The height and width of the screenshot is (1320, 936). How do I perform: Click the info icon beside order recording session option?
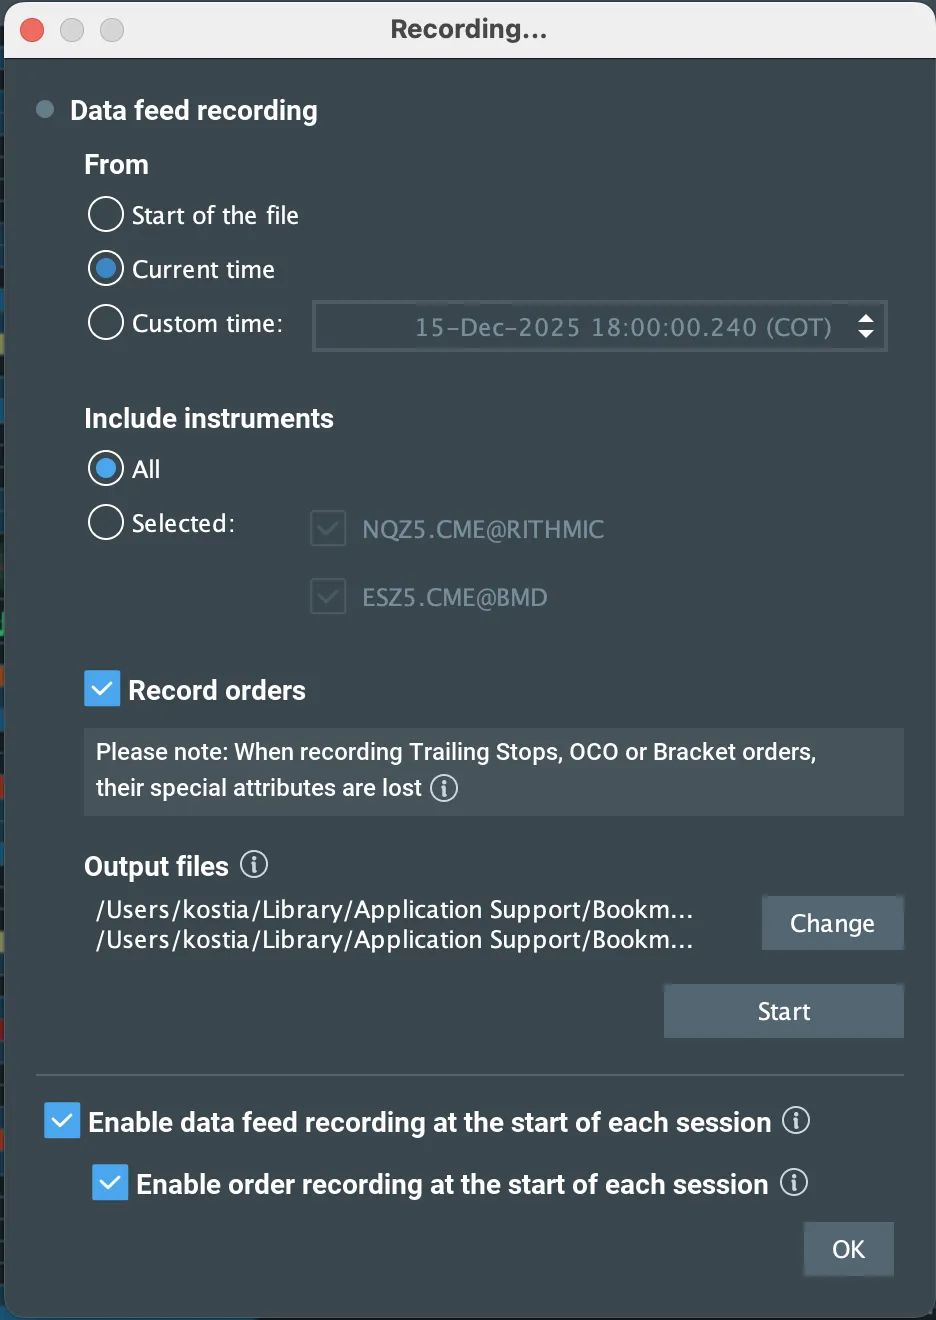[x=793, y=1183]
